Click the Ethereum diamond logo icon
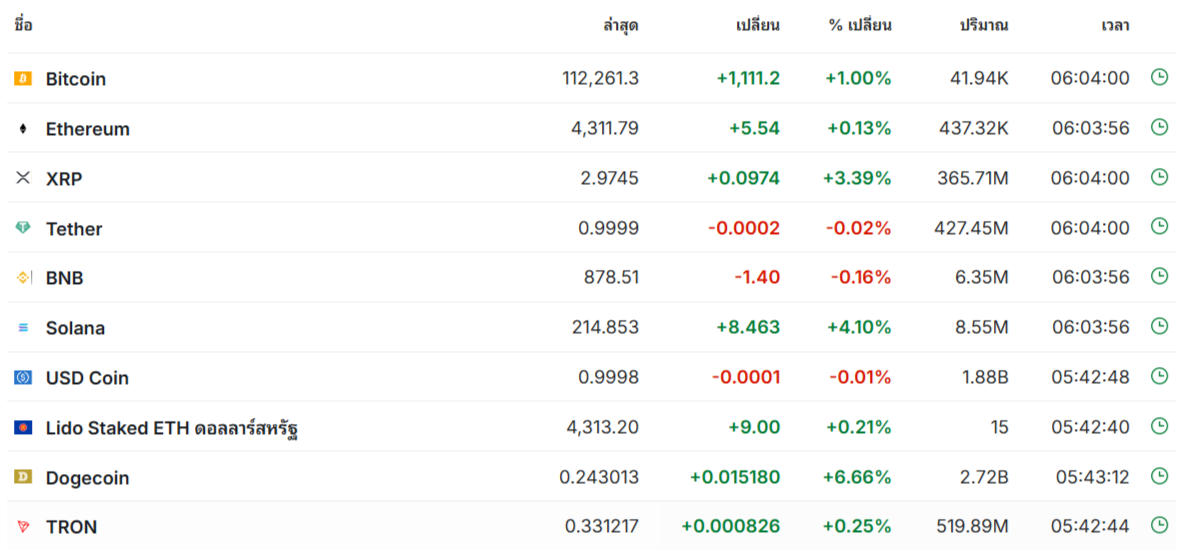Screen dimensions: 1177x550 pos(23,129)
